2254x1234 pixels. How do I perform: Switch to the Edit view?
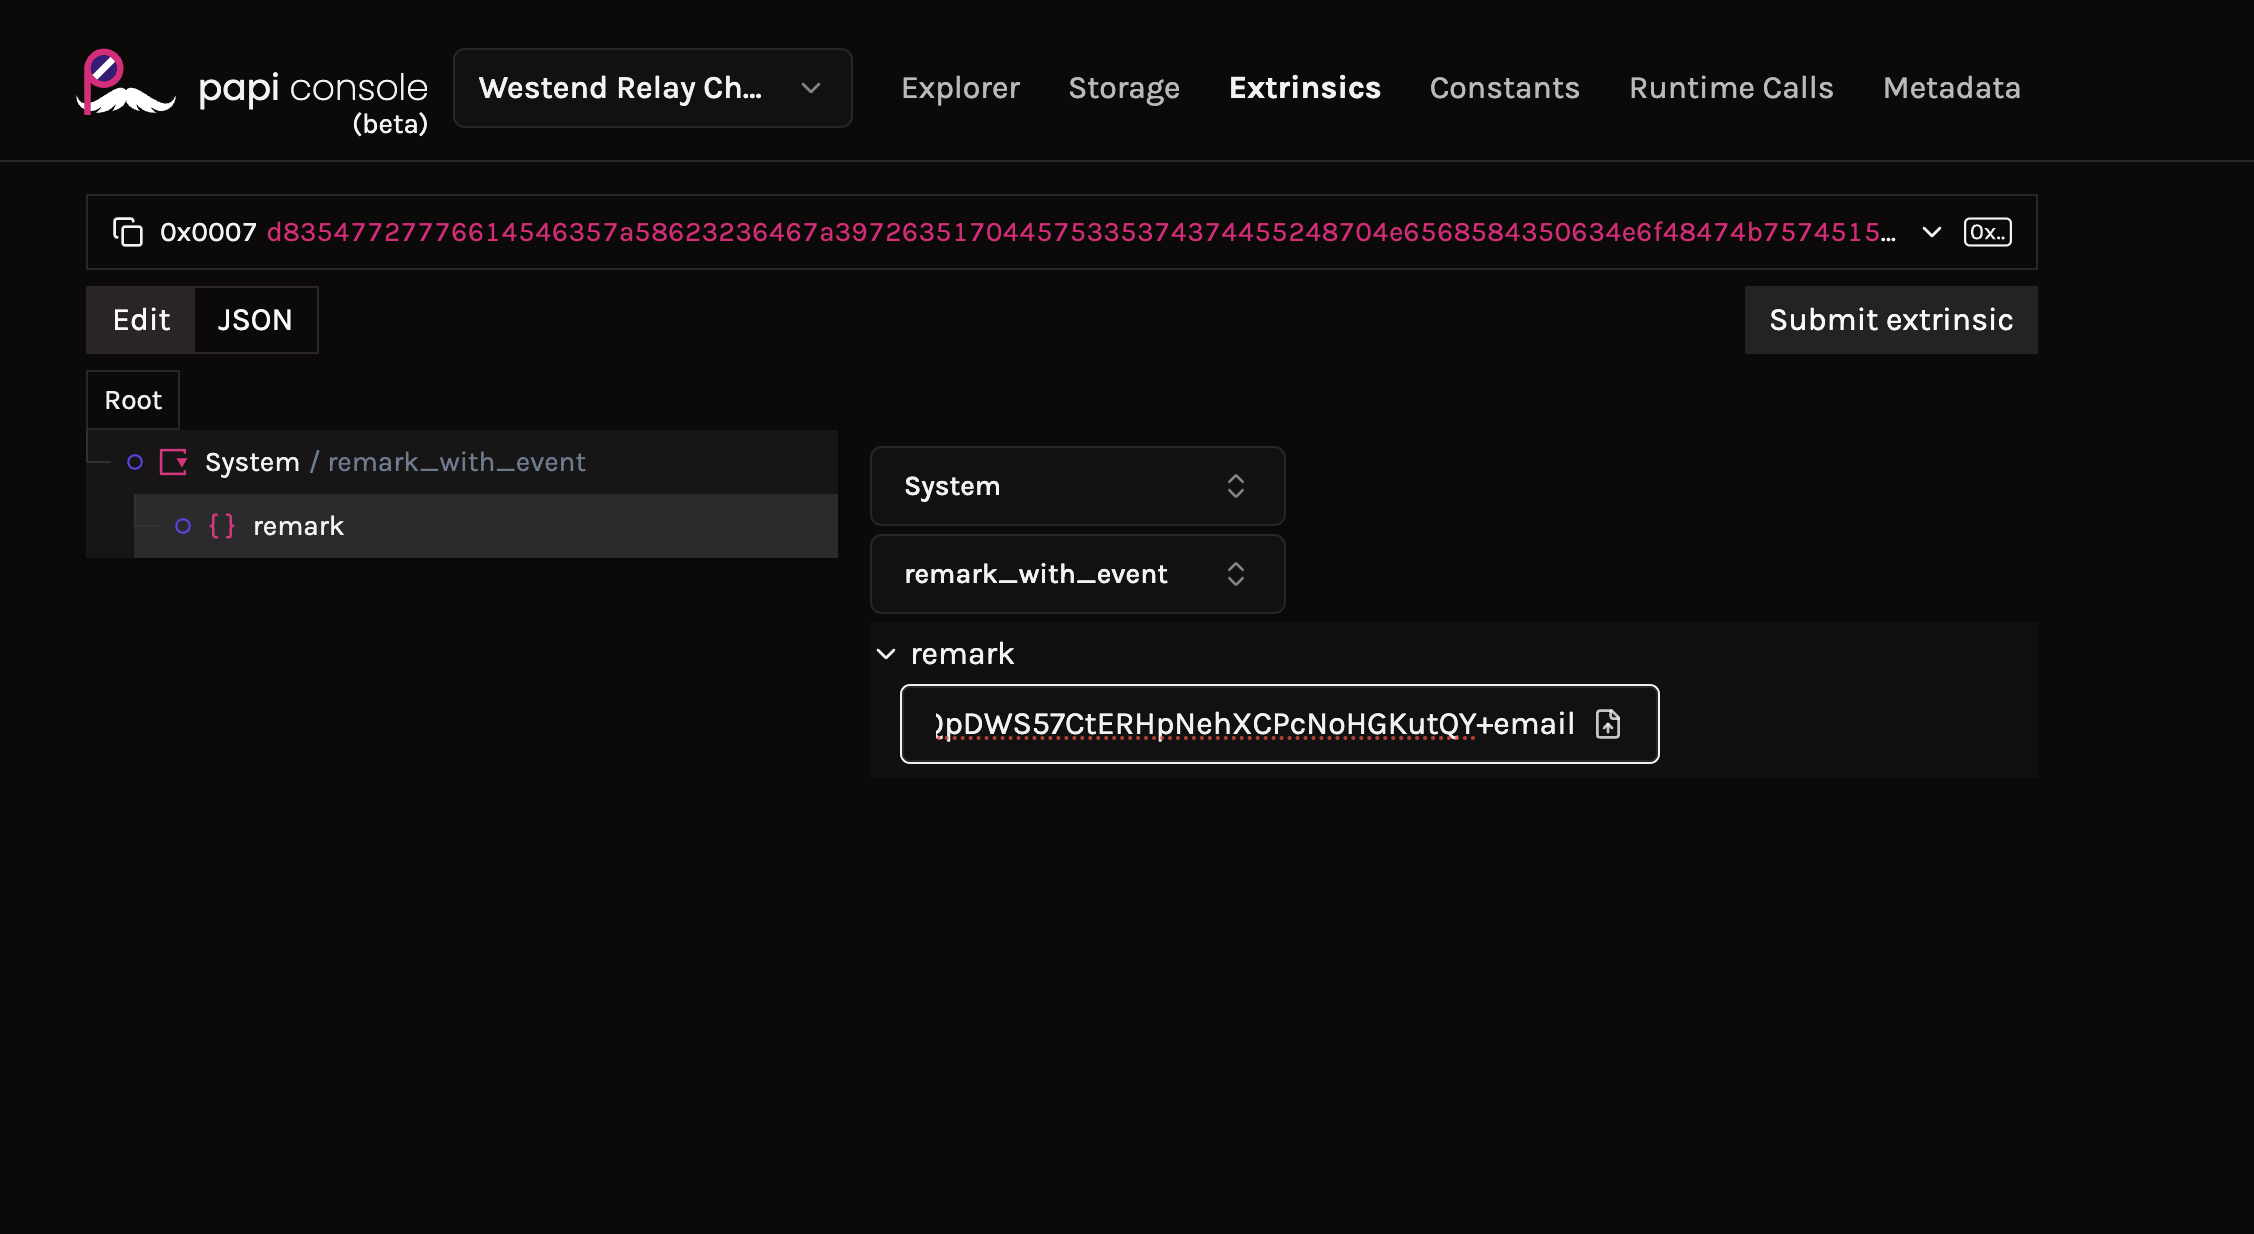tap(141, 320)
